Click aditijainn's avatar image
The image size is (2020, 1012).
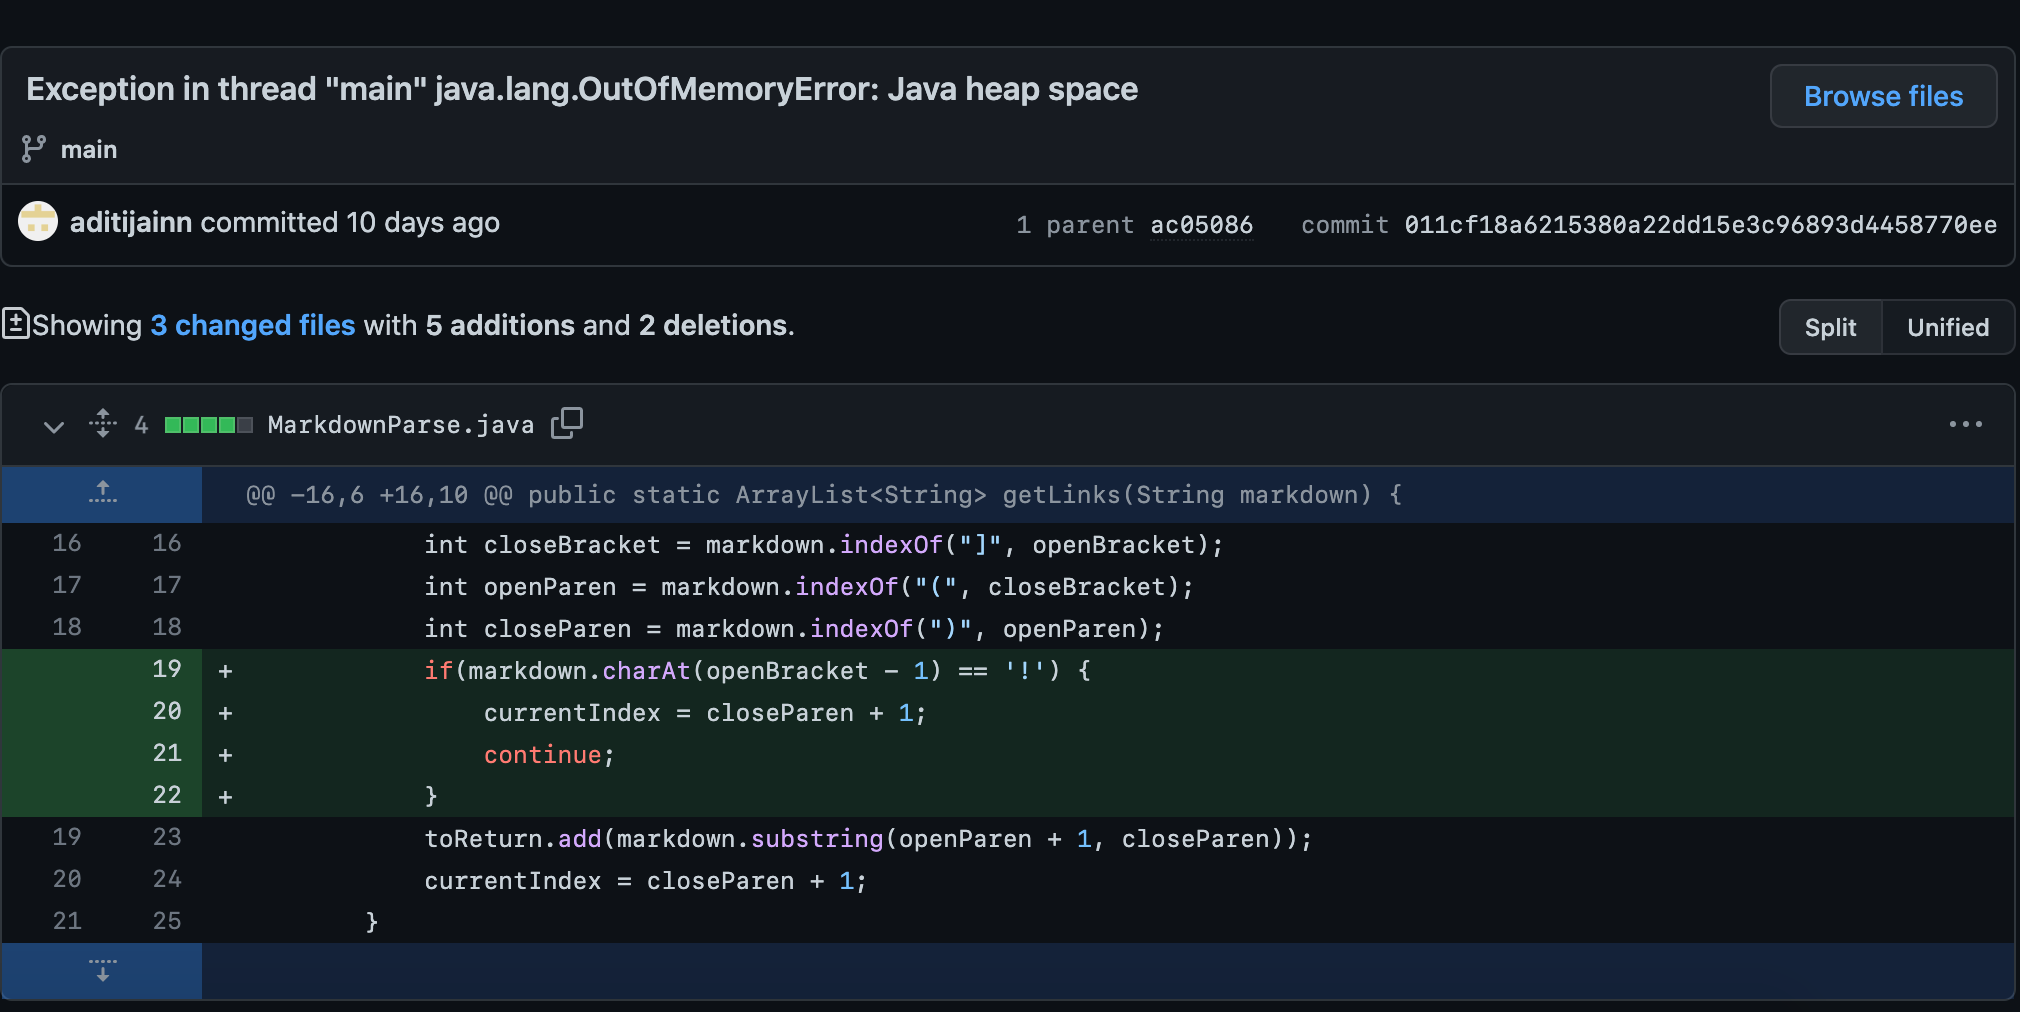click(x=38, y=222)
